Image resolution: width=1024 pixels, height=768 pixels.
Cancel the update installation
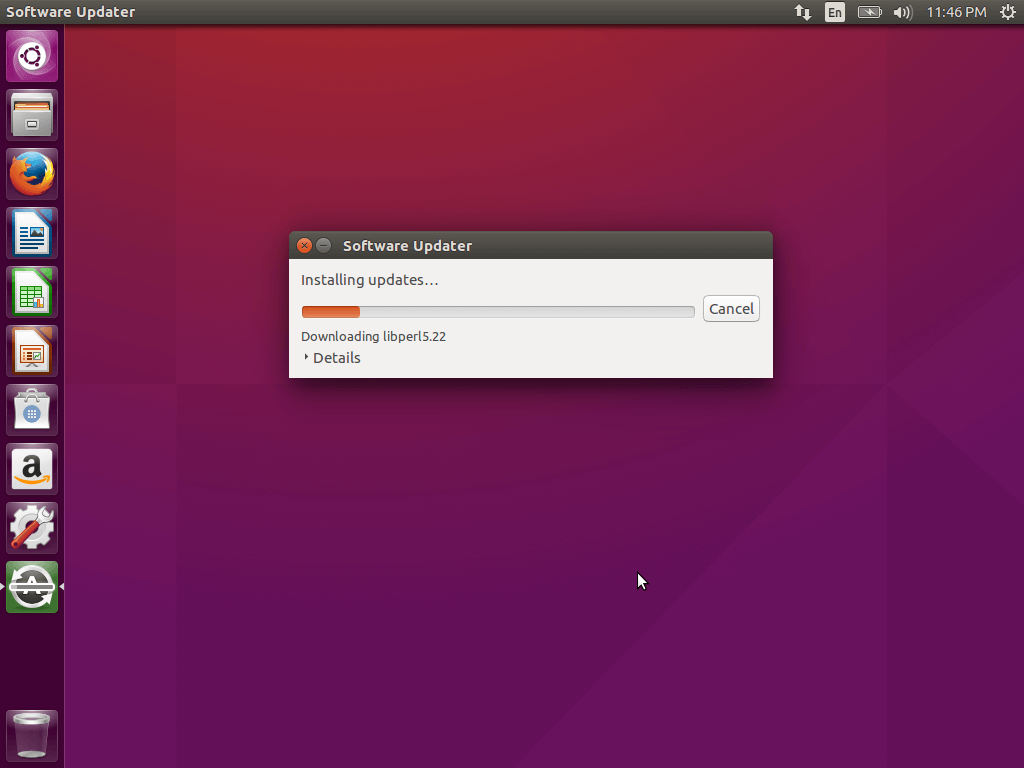(731, 308)
